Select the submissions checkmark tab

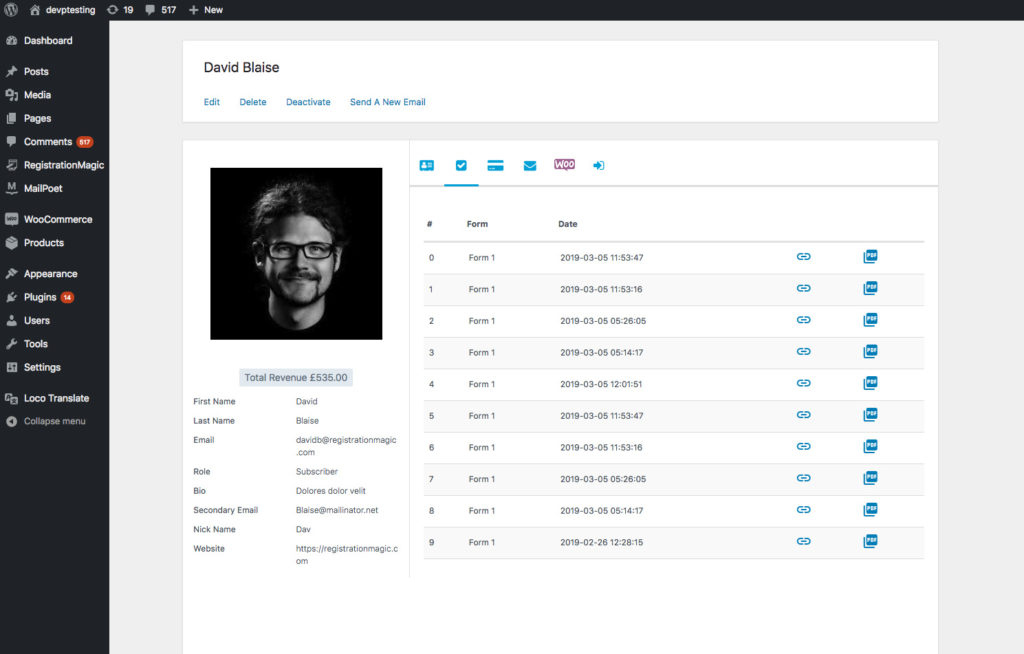click(461, 166)
